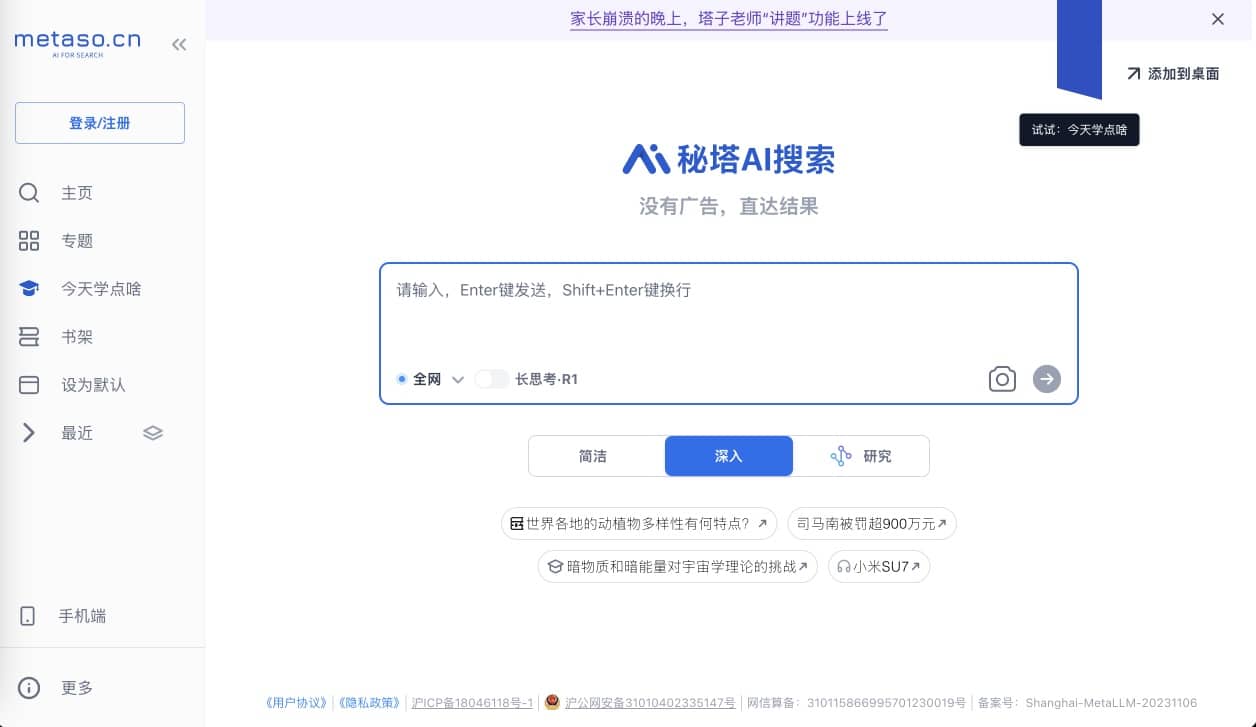This screenshot has width=1256, height=727.
Task: Open 专题 grid icon in sidebar
Action: [x=29, y=241]
